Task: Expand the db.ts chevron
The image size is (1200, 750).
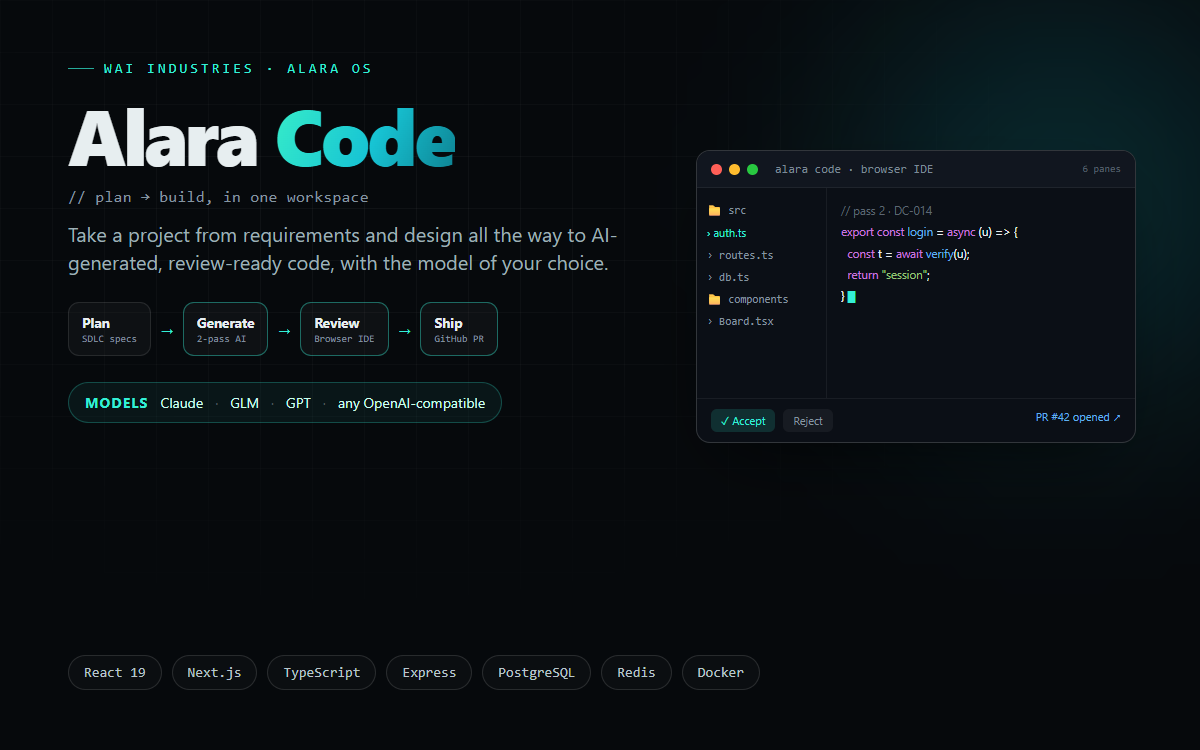Action: (710, 277)
